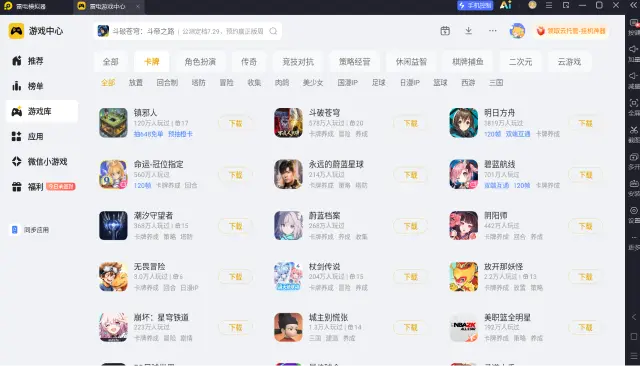Image resolution: width=640 pixels, height=366 pixels.
Task: Click the collapse double-arrow in title bar
Action: (633, 5)
